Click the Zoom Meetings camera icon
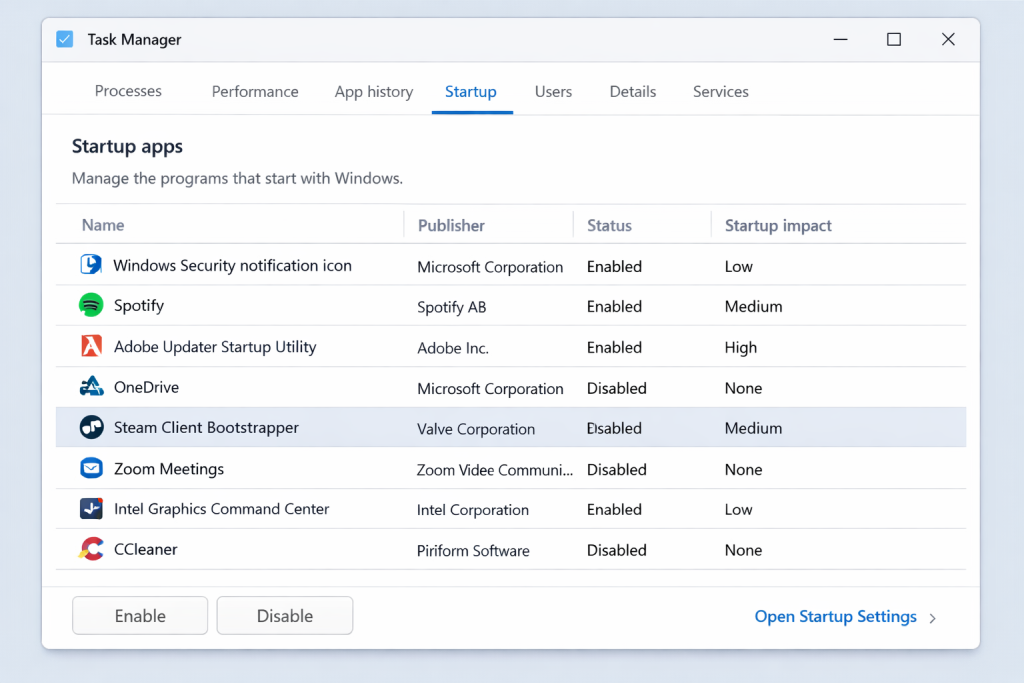This screenshot has height=683, width=1024. [92, 468]
